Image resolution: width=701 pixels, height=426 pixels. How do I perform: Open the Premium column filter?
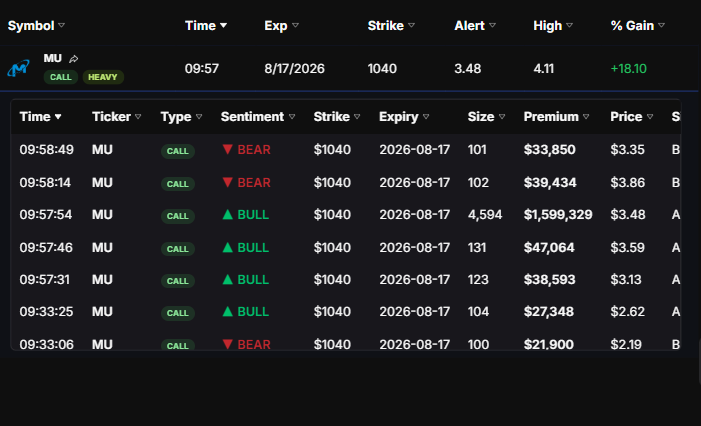pos(586,117)
